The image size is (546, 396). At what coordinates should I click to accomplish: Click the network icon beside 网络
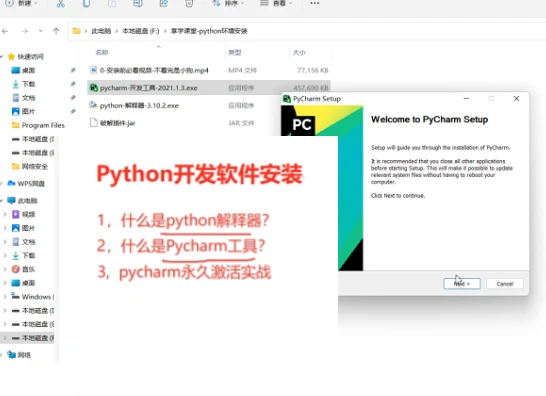(x=11, y=355)
